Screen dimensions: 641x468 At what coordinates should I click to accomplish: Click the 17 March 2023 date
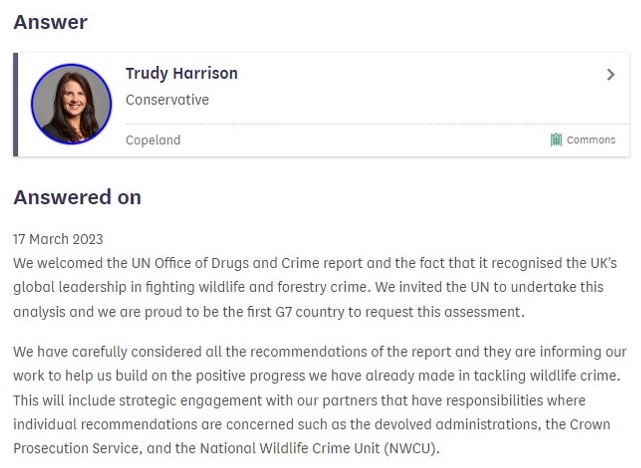(x=58, y=239)
